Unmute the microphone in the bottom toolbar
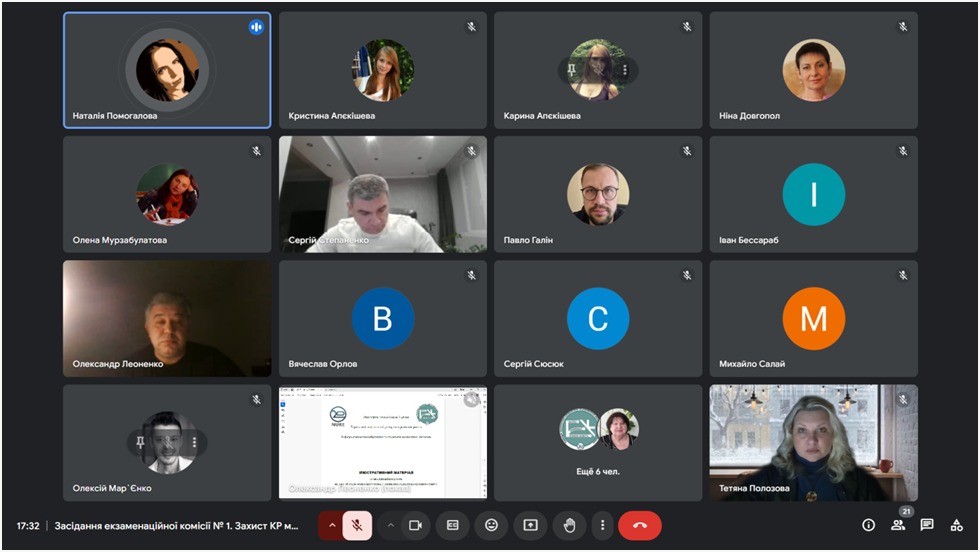 click(357, 525)
